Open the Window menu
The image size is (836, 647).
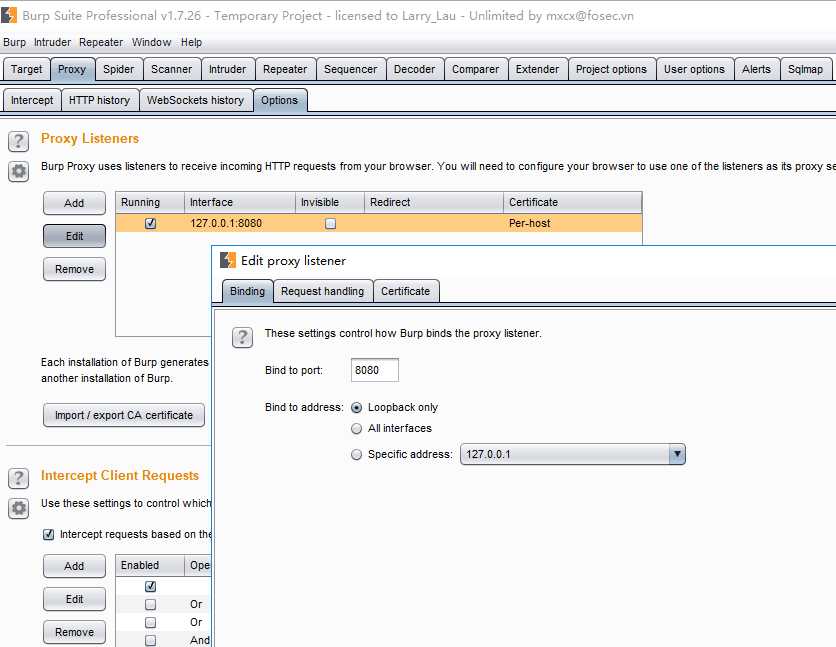click(151, 42)
